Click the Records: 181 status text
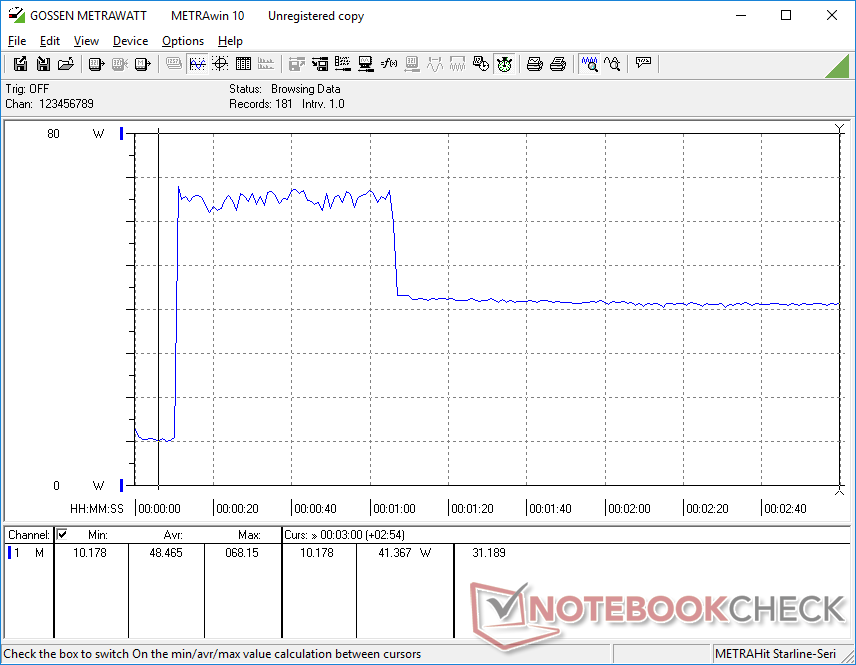The image size is (856, 665). (x=261, y=104)
